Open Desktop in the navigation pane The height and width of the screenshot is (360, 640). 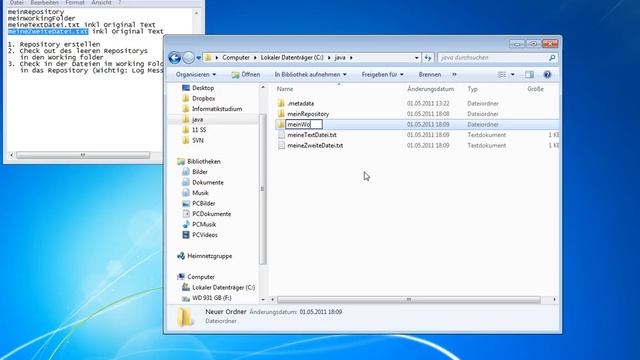(203, 88)
